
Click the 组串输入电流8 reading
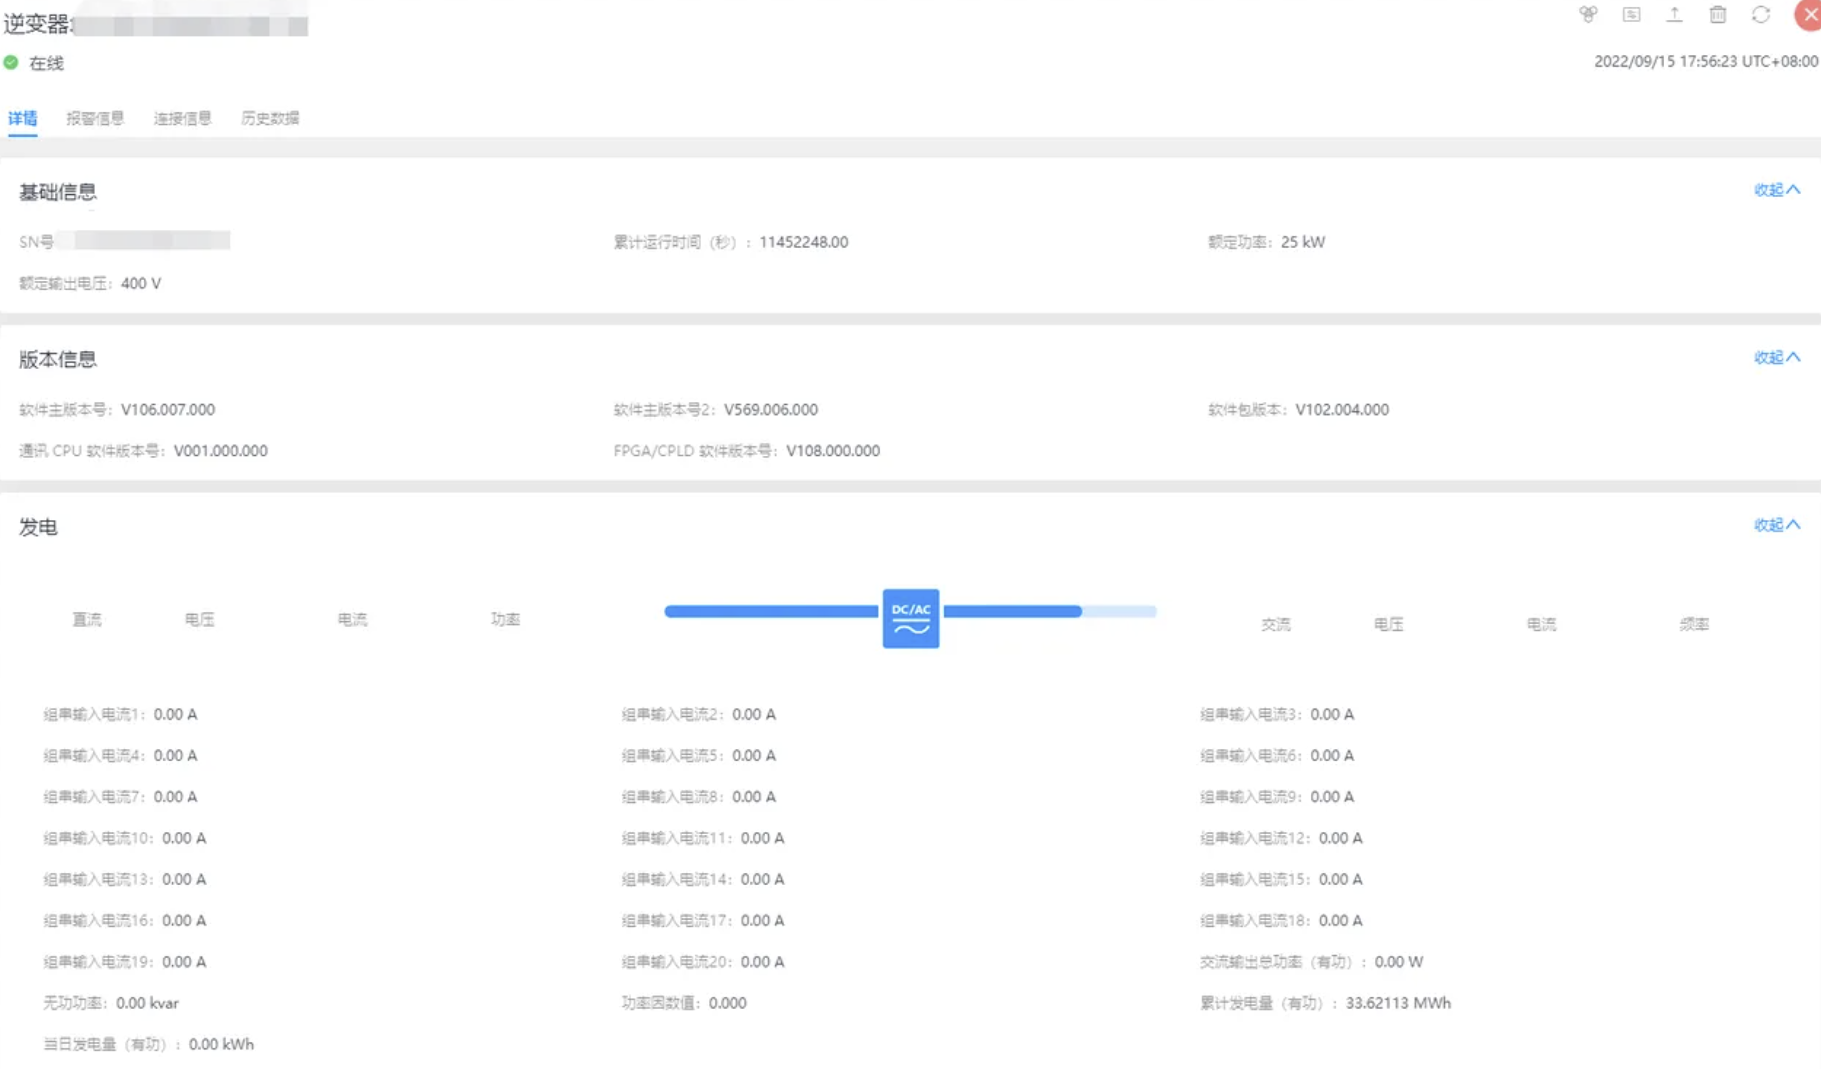(699, 796)
